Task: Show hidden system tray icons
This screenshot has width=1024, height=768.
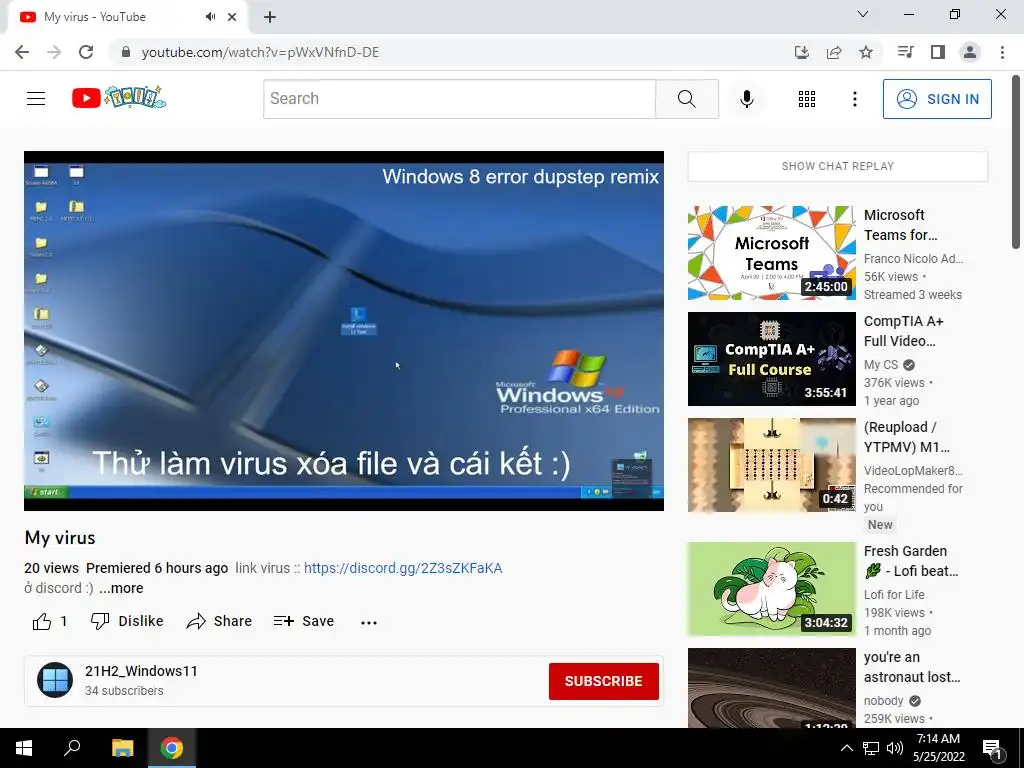Action: [x=846, y=748]
